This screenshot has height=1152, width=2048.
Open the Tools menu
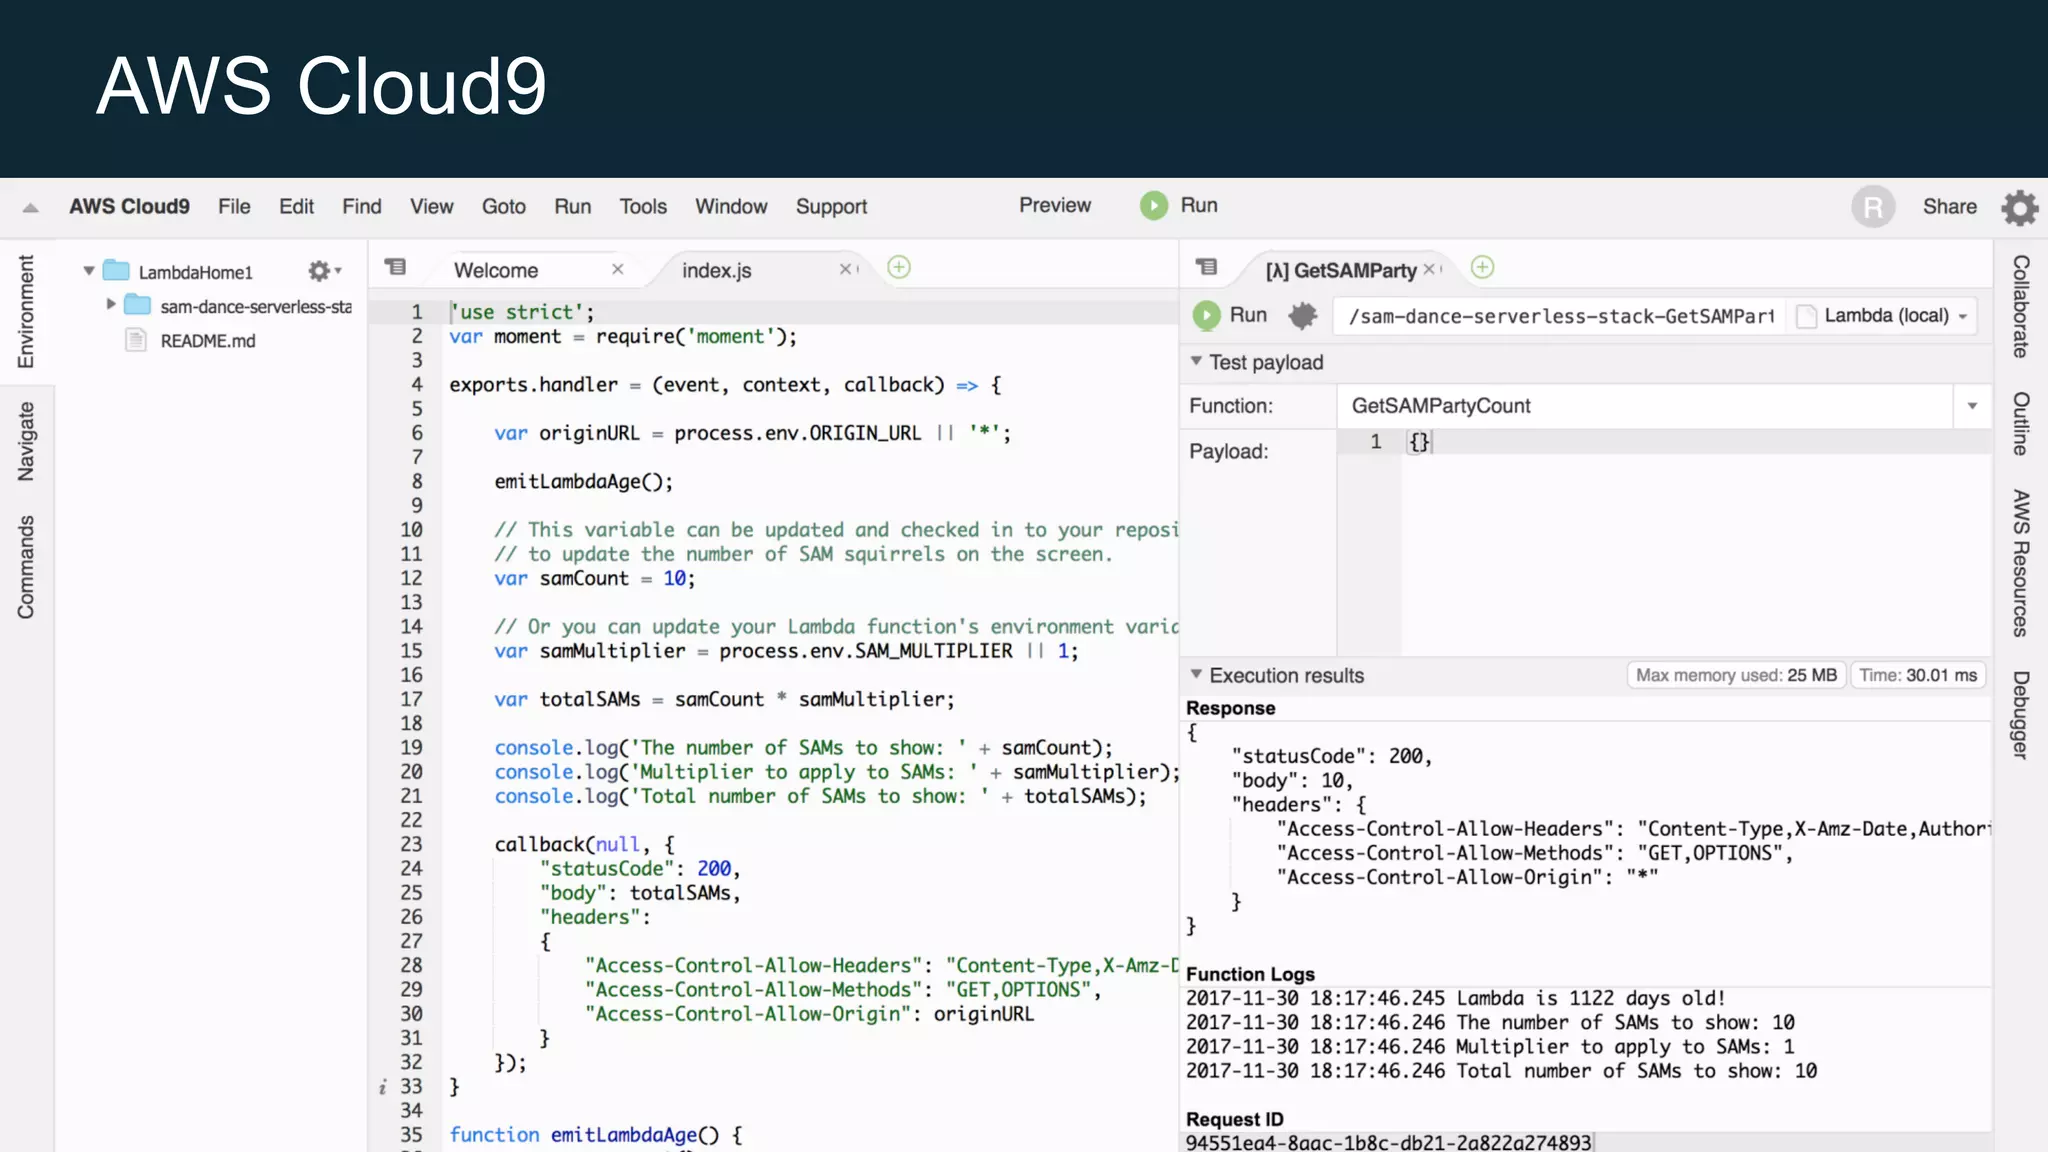click(642, 207)
